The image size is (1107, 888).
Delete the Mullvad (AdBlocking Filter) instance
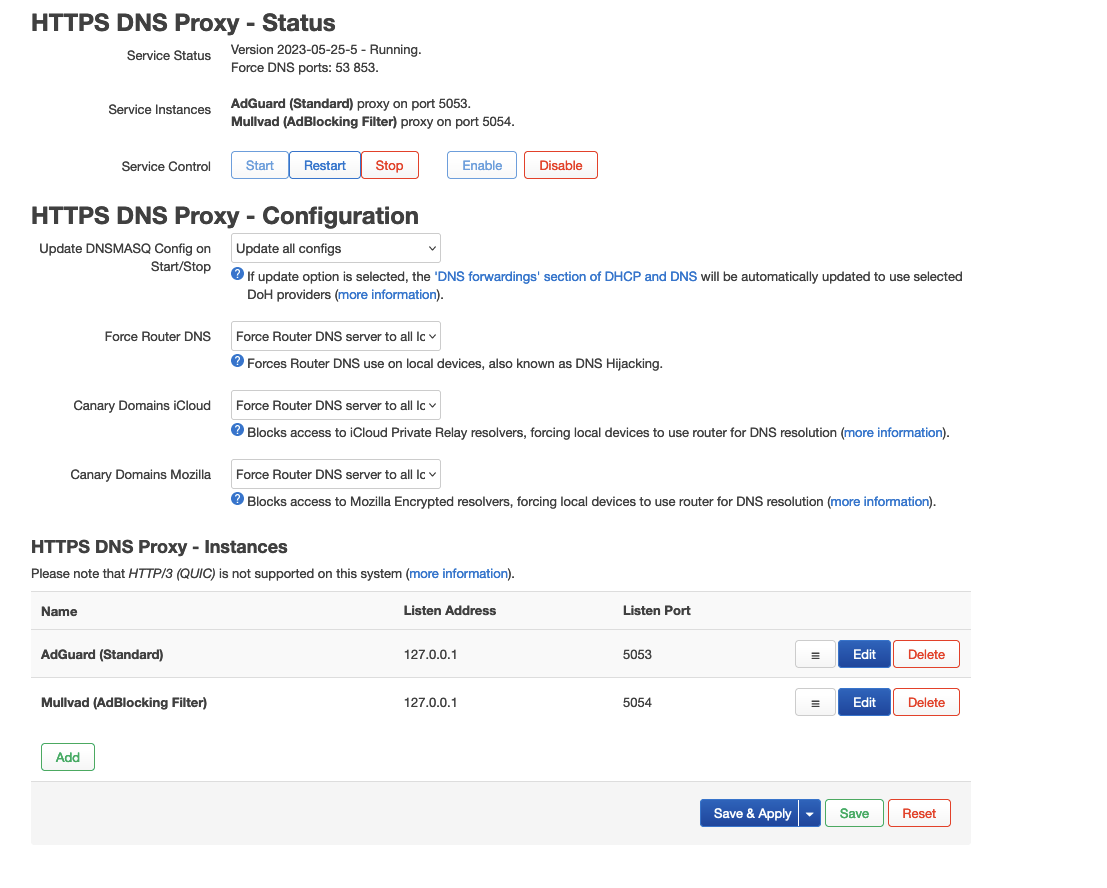(x=926, y=702)
